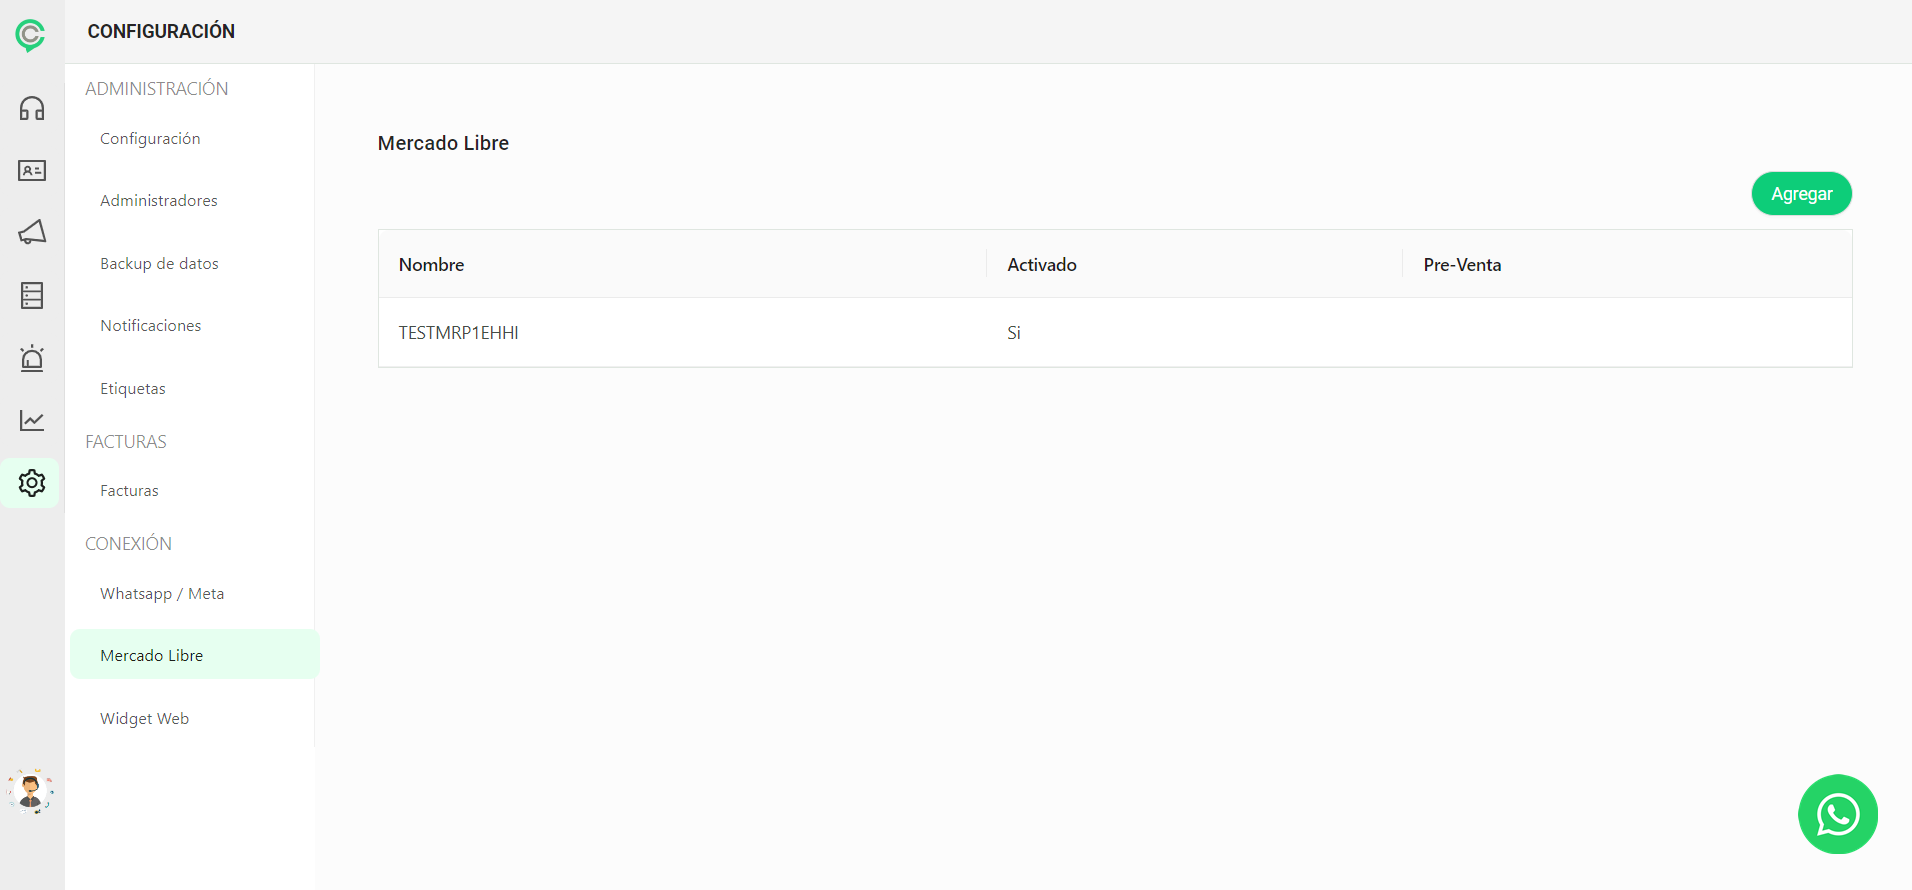The width and height of the screenshot is (1912, 890).
Task: Open Etiquetas settings
Action: pos(133,389)
